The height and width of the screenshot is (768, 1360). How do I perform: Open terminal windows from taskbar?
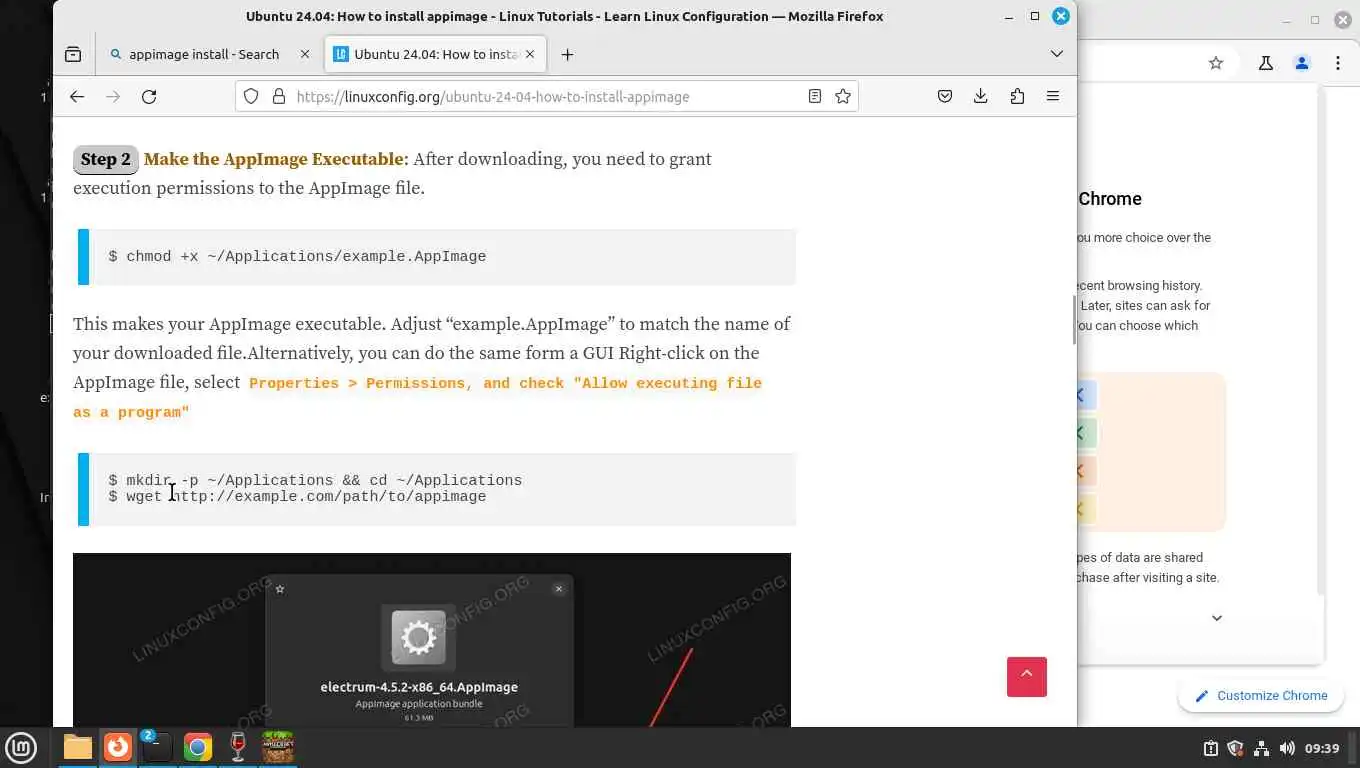[157, 747]
